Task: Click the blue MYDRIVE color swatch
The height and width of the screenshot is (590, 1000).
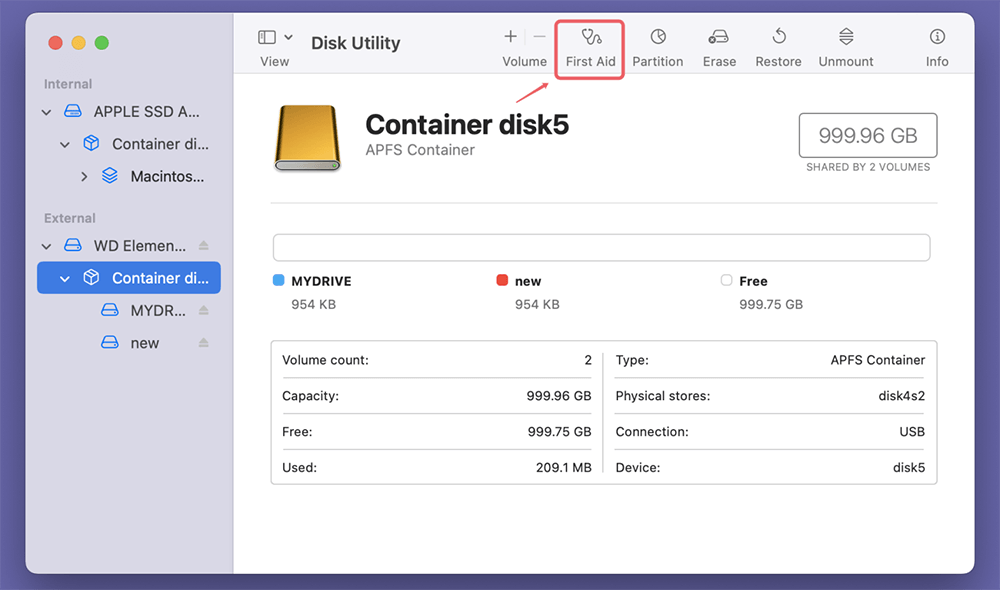Action: pyautogui.click(x=279, y=281)
